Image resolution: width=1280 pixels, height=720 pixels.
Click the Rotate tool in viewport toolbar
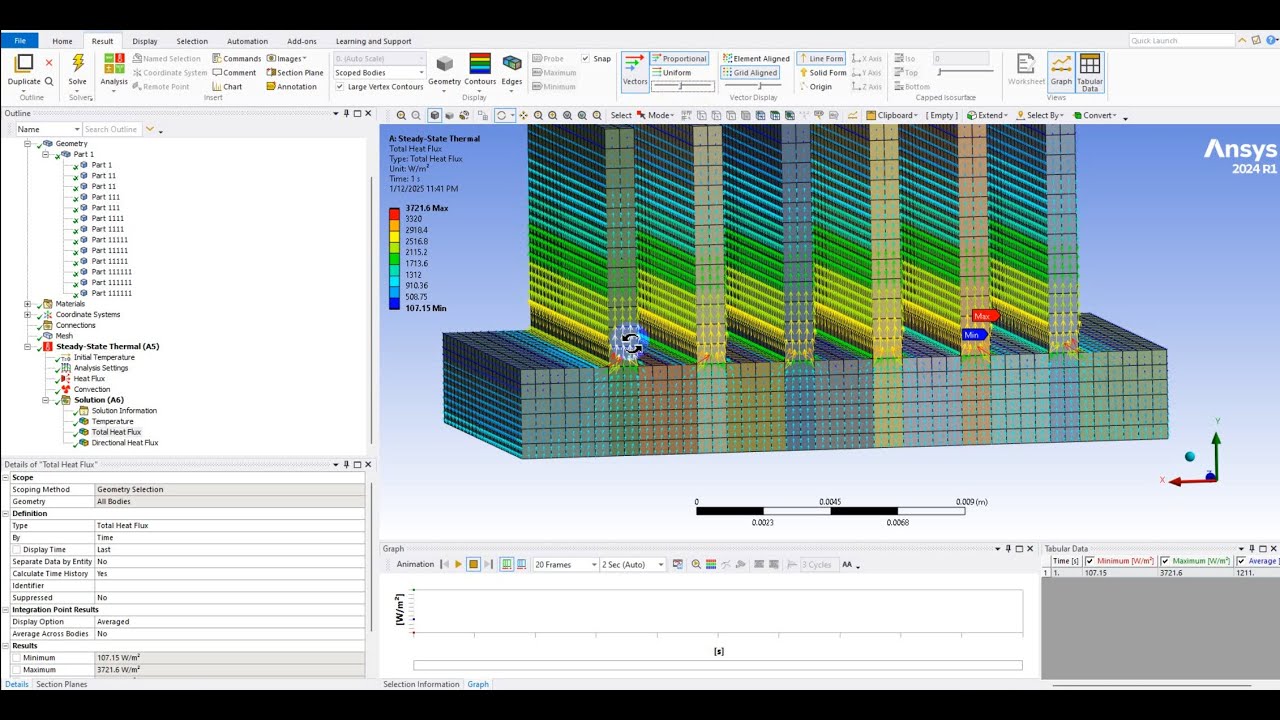pos(502,116)
